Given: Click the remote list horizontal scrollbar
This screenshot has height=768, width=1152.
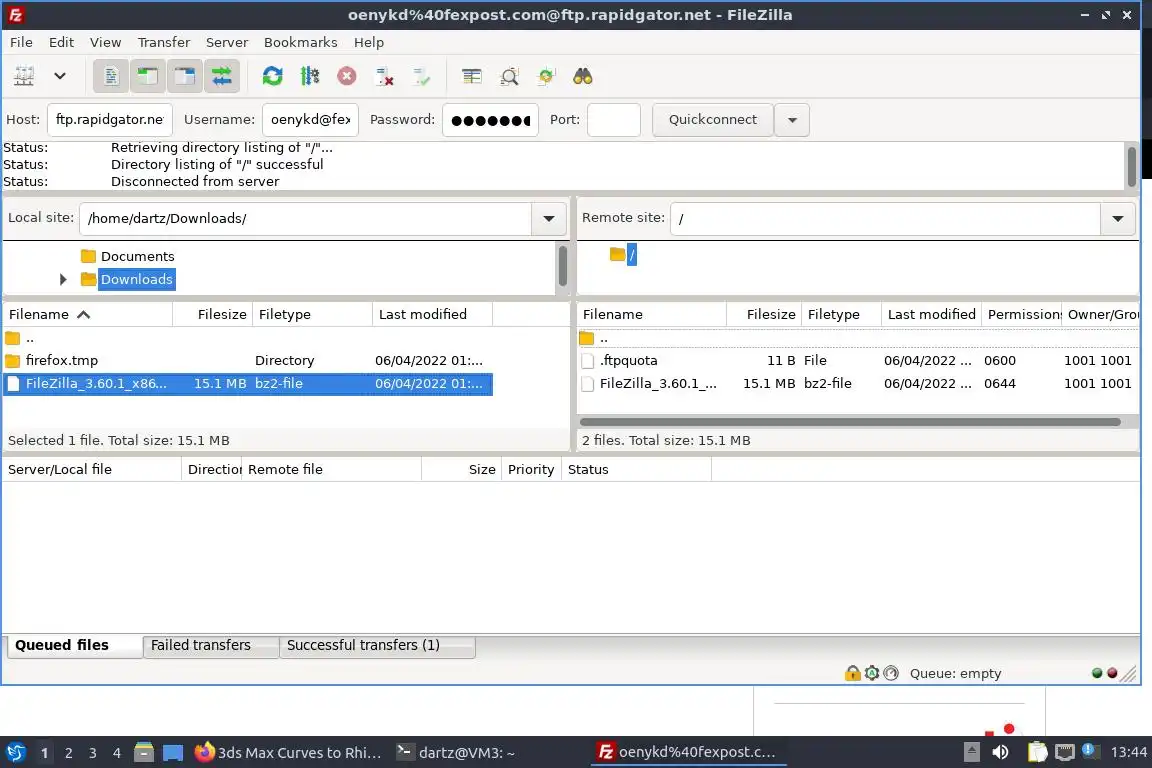Looking at the screenshot, I should (850, 423).
